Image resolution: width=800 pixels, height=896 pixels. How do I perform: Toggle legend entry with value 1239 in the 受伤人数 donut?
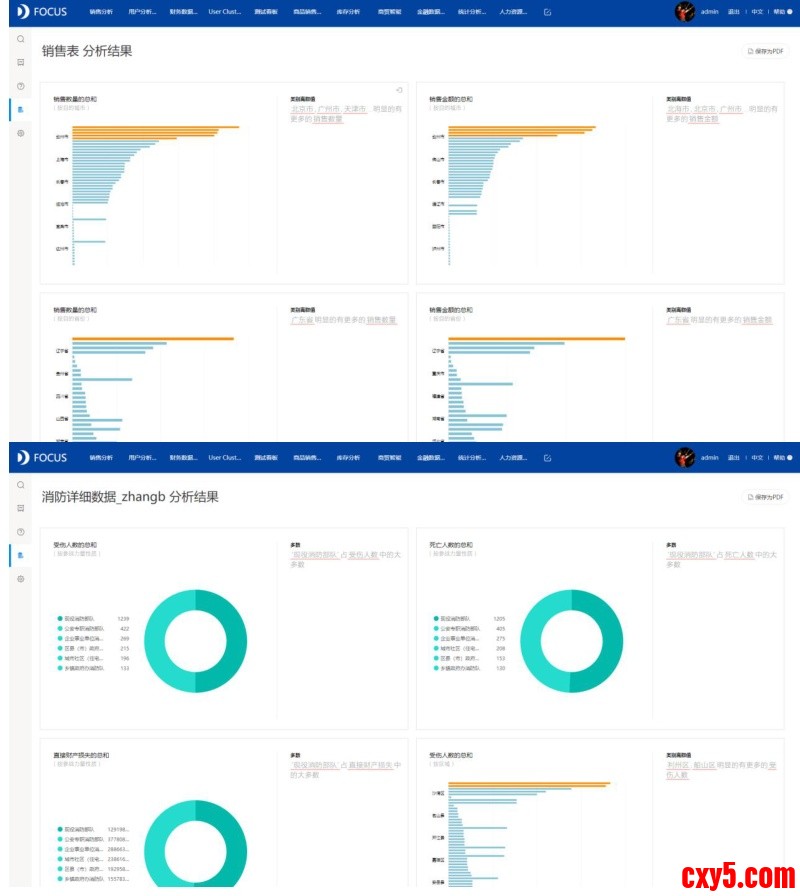(x=93, y=618)
